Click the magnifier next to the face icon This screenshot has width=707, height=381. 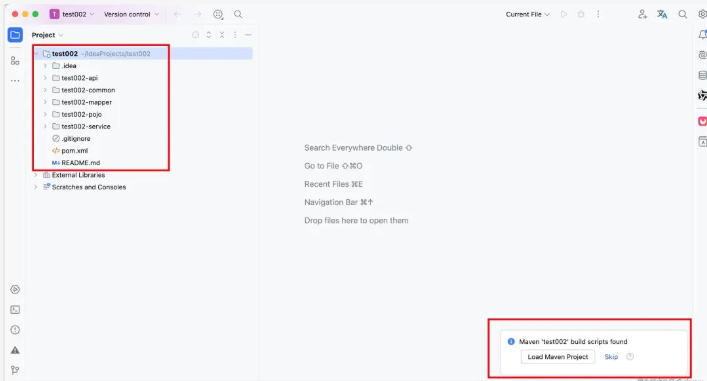pos(238,14)
